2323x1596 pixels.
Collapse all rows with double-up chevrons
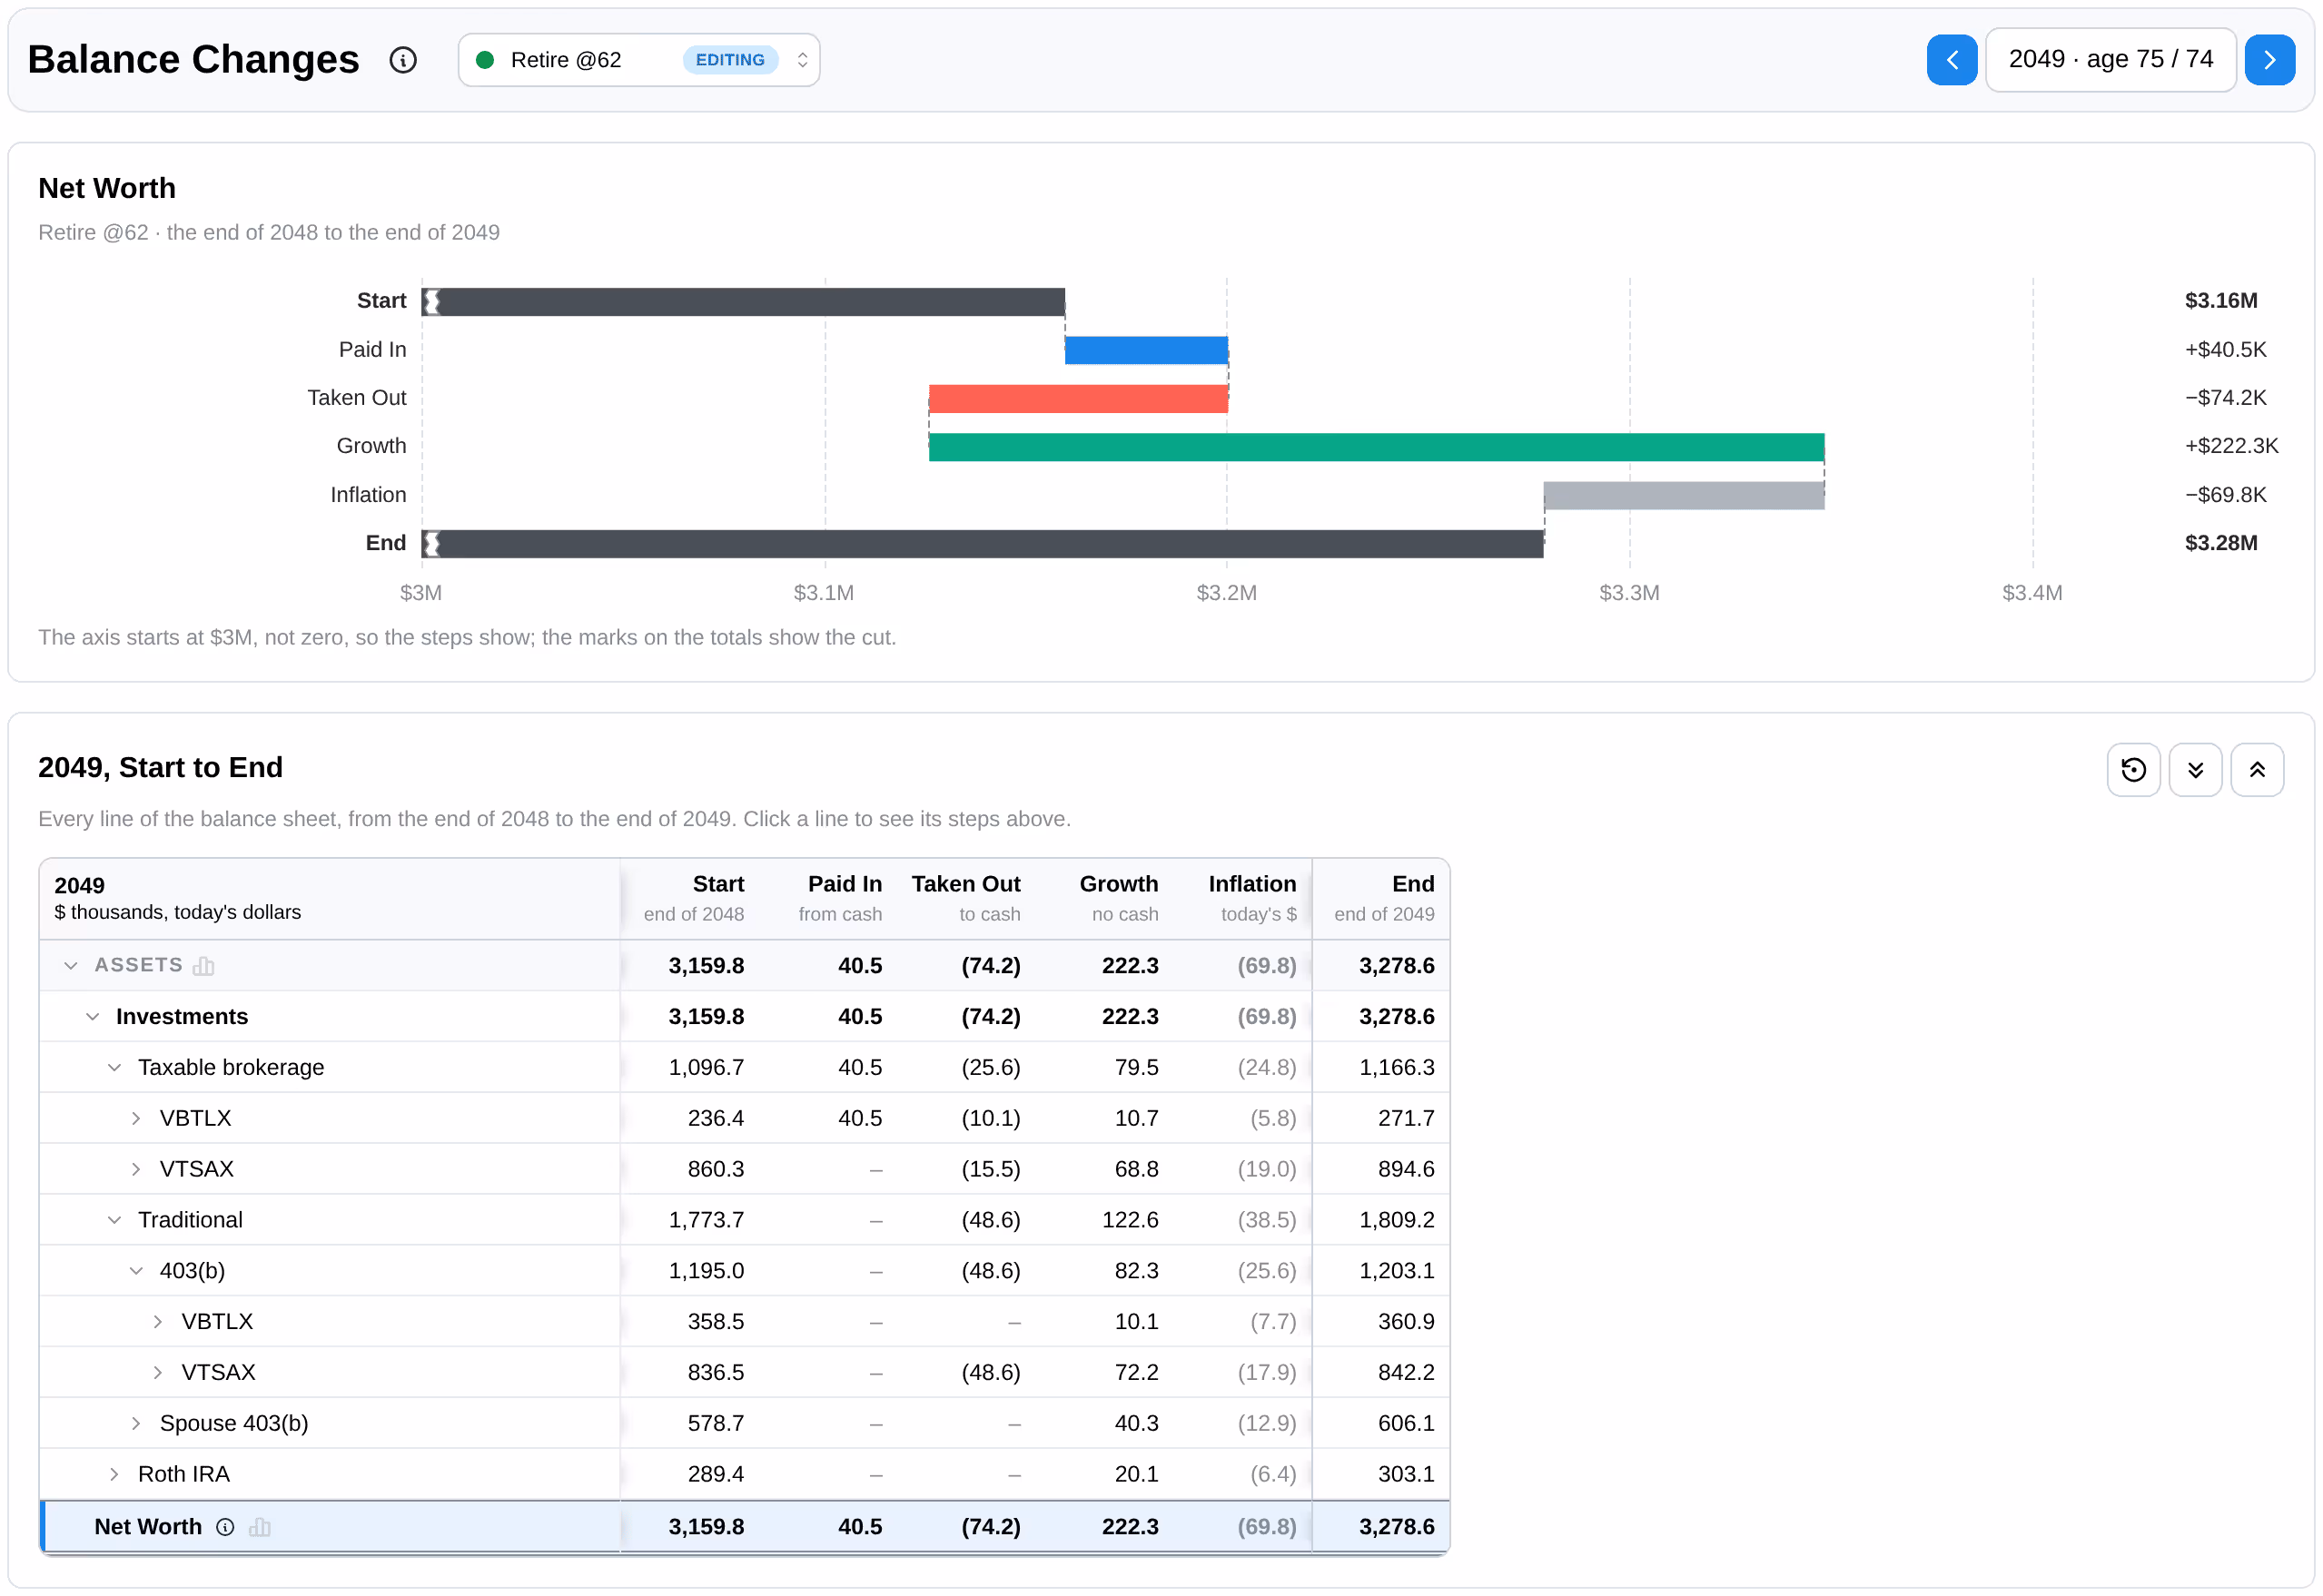[x=2257, y=769]
